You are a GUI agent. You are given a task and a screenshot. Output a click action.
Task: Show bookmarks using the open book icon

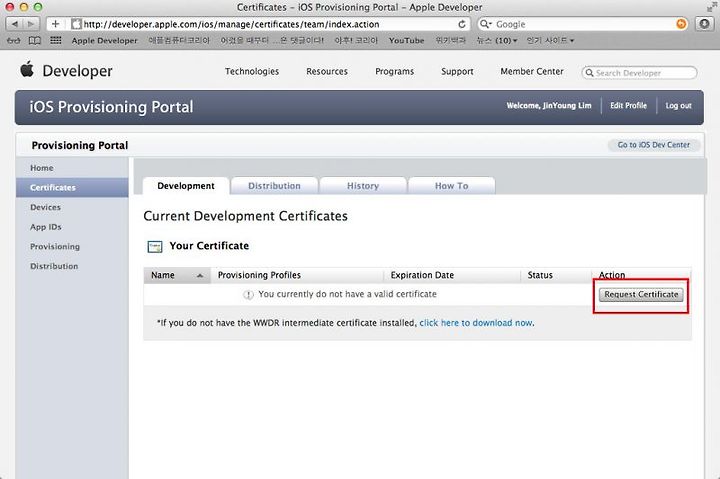pos(34,40)
